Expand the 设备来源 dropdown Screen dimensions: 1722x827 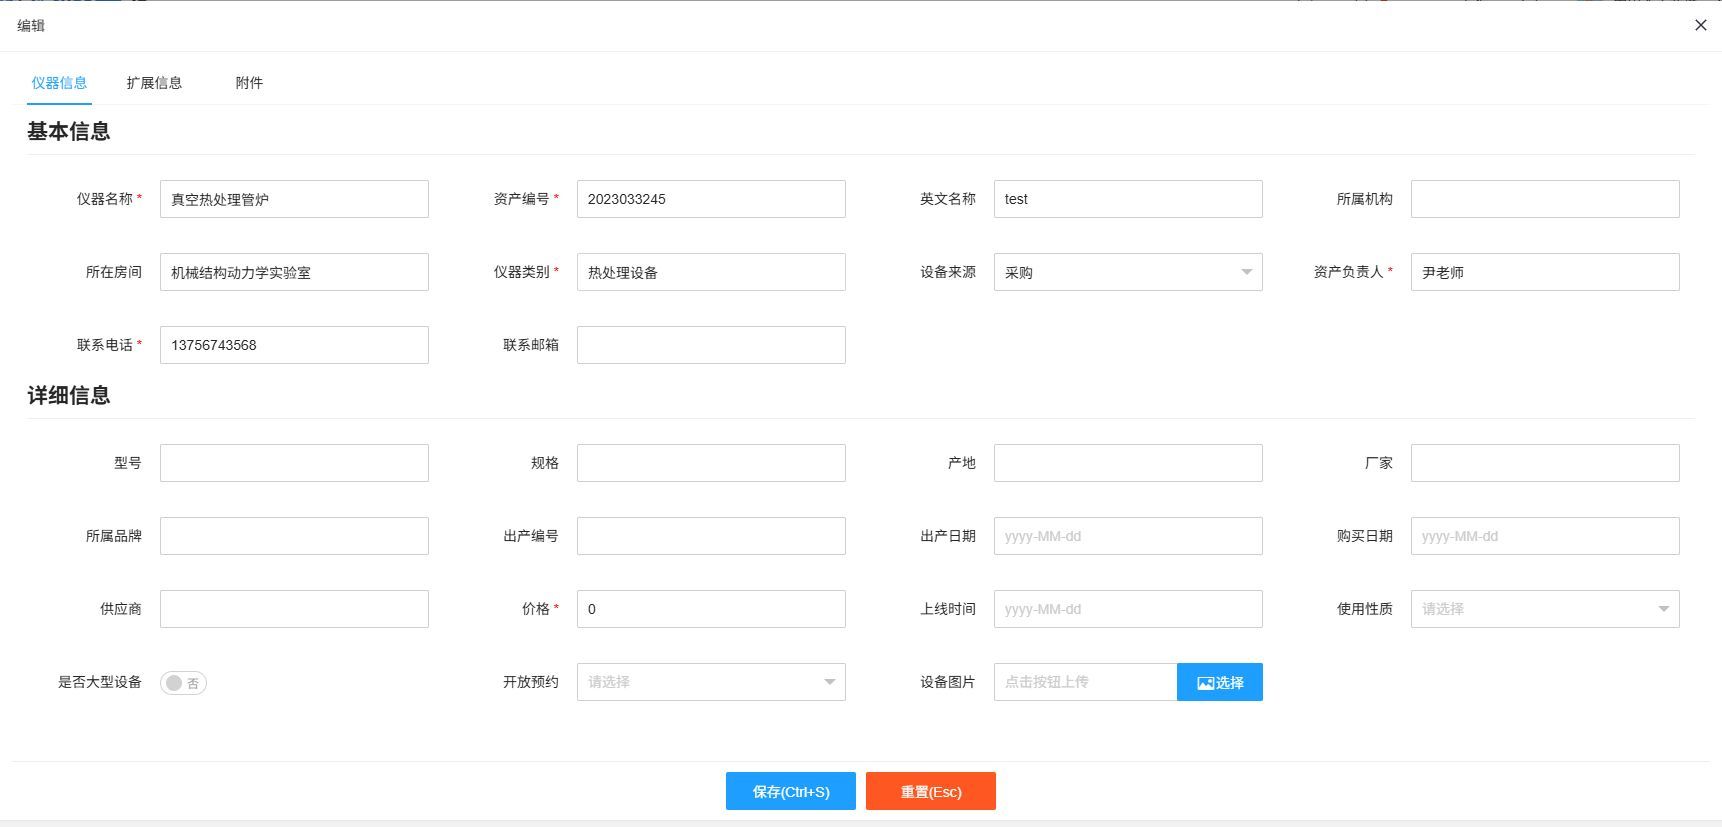tap(1127, 272)
